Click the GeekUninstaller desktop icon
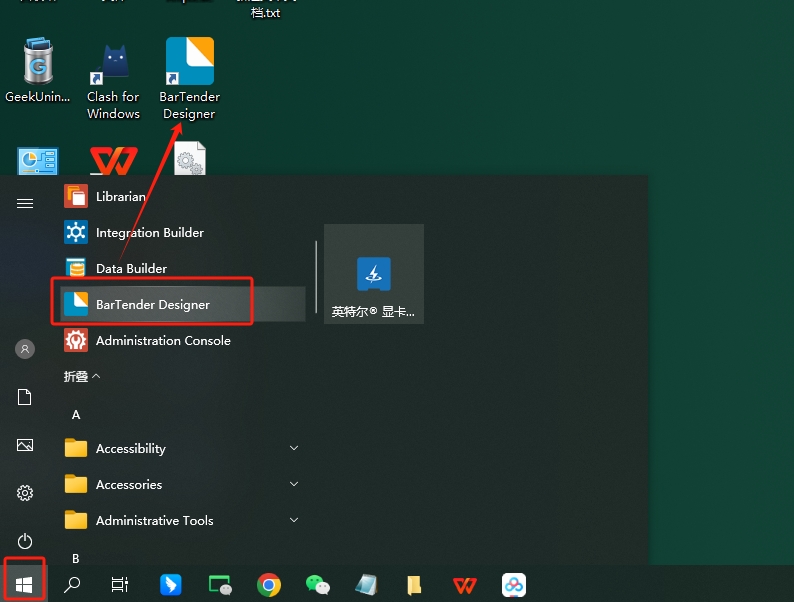Screen dimensions: 794x602 (38, 71)
